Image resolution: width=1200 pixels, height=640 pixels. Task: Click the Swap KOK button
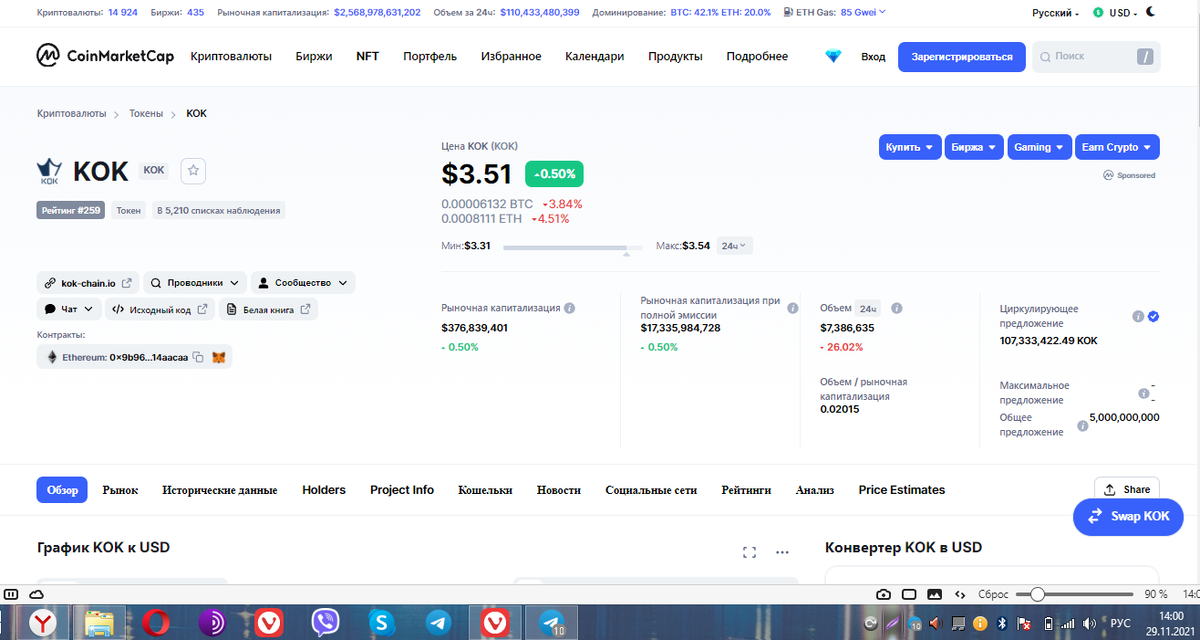[x=1128, y=517]
